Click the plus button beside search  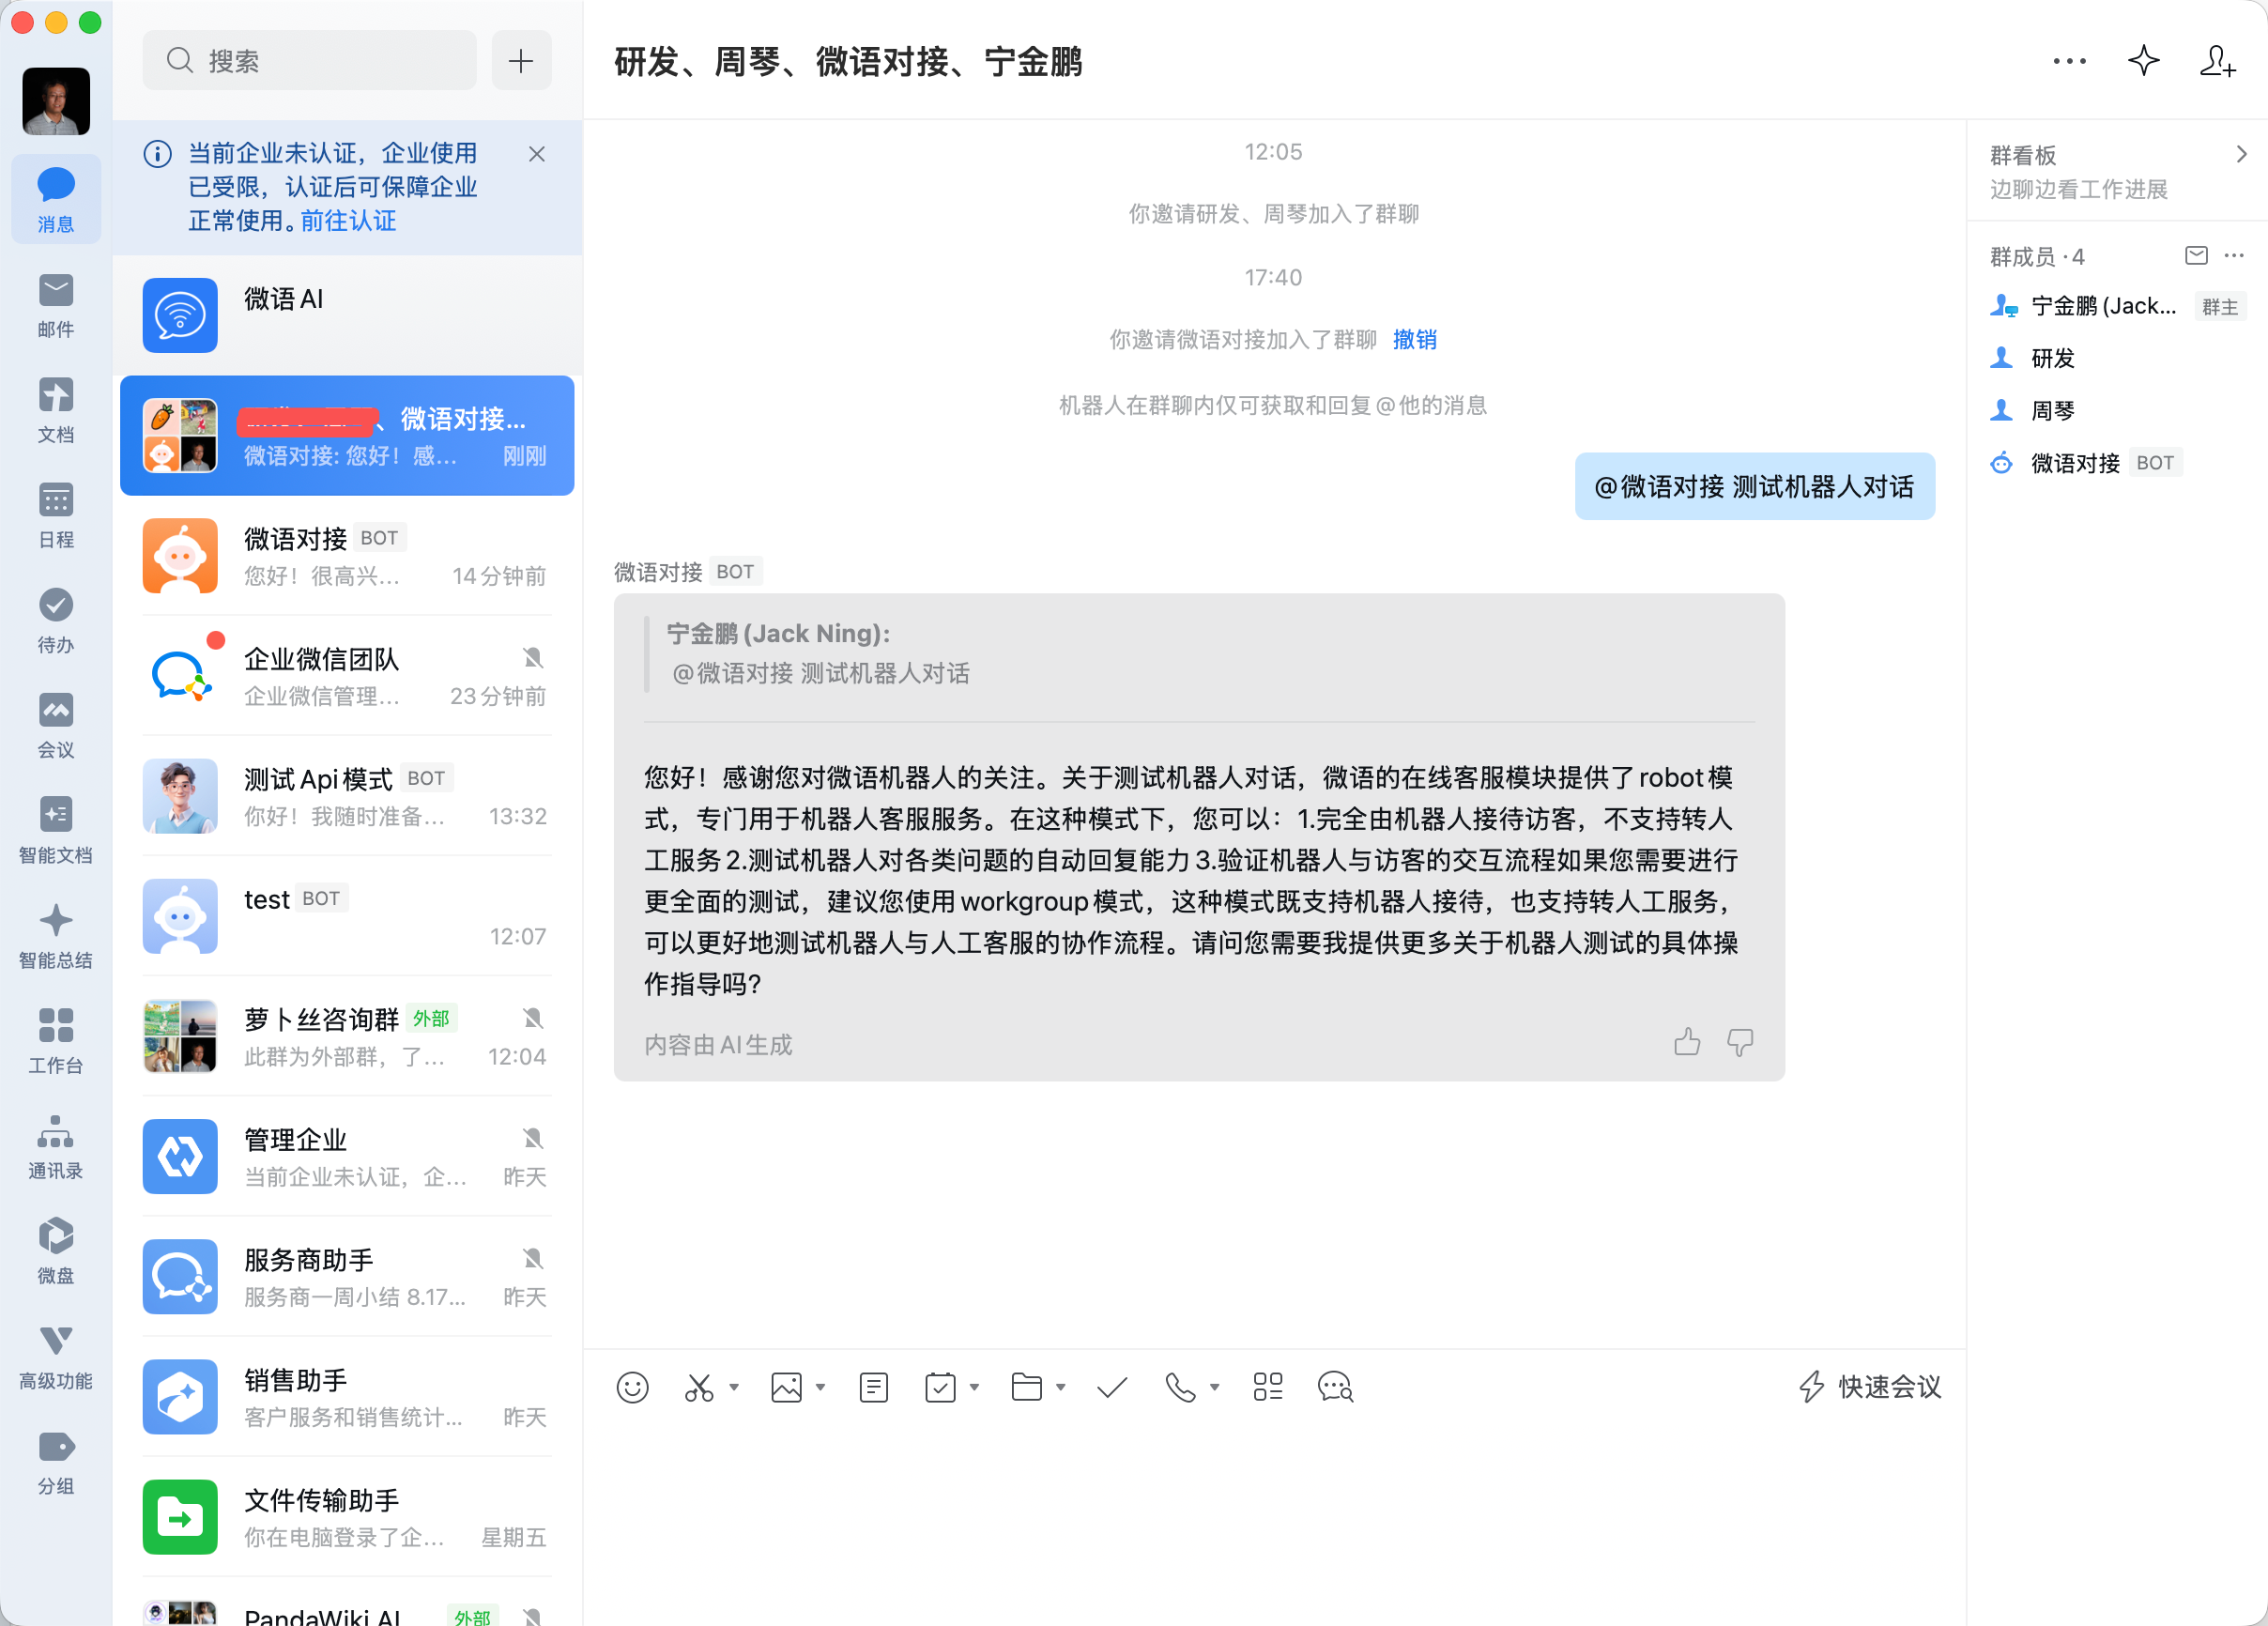tap(521, 61)
